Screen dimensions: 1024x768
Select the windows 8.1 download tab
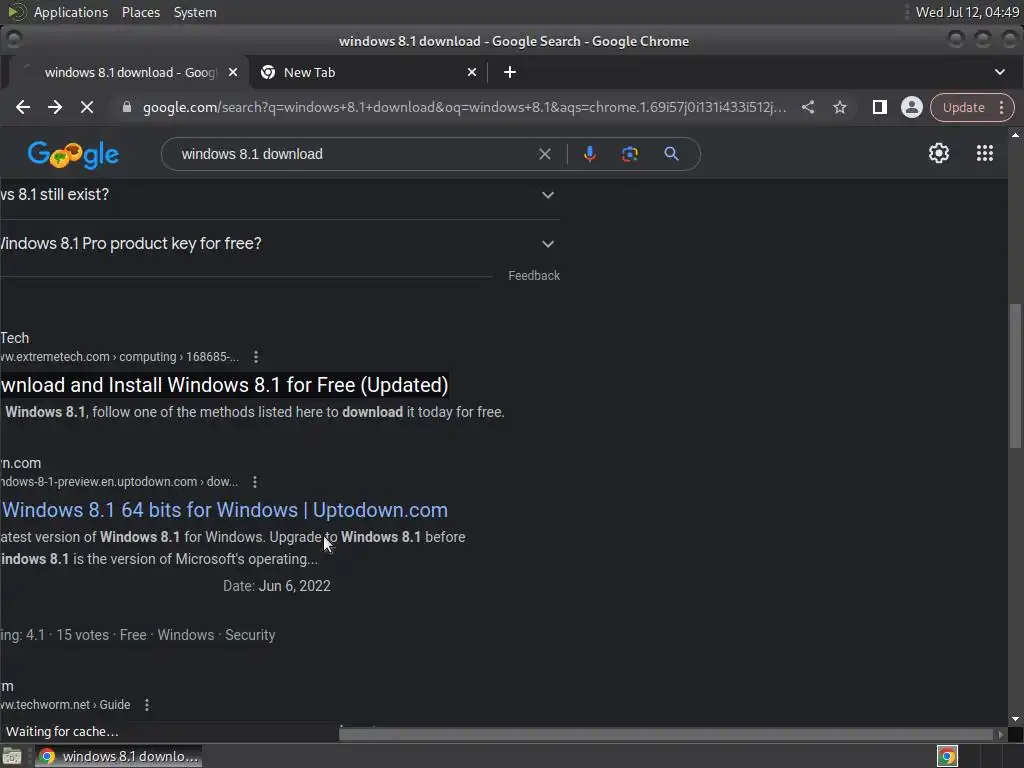tap(131, 72)
